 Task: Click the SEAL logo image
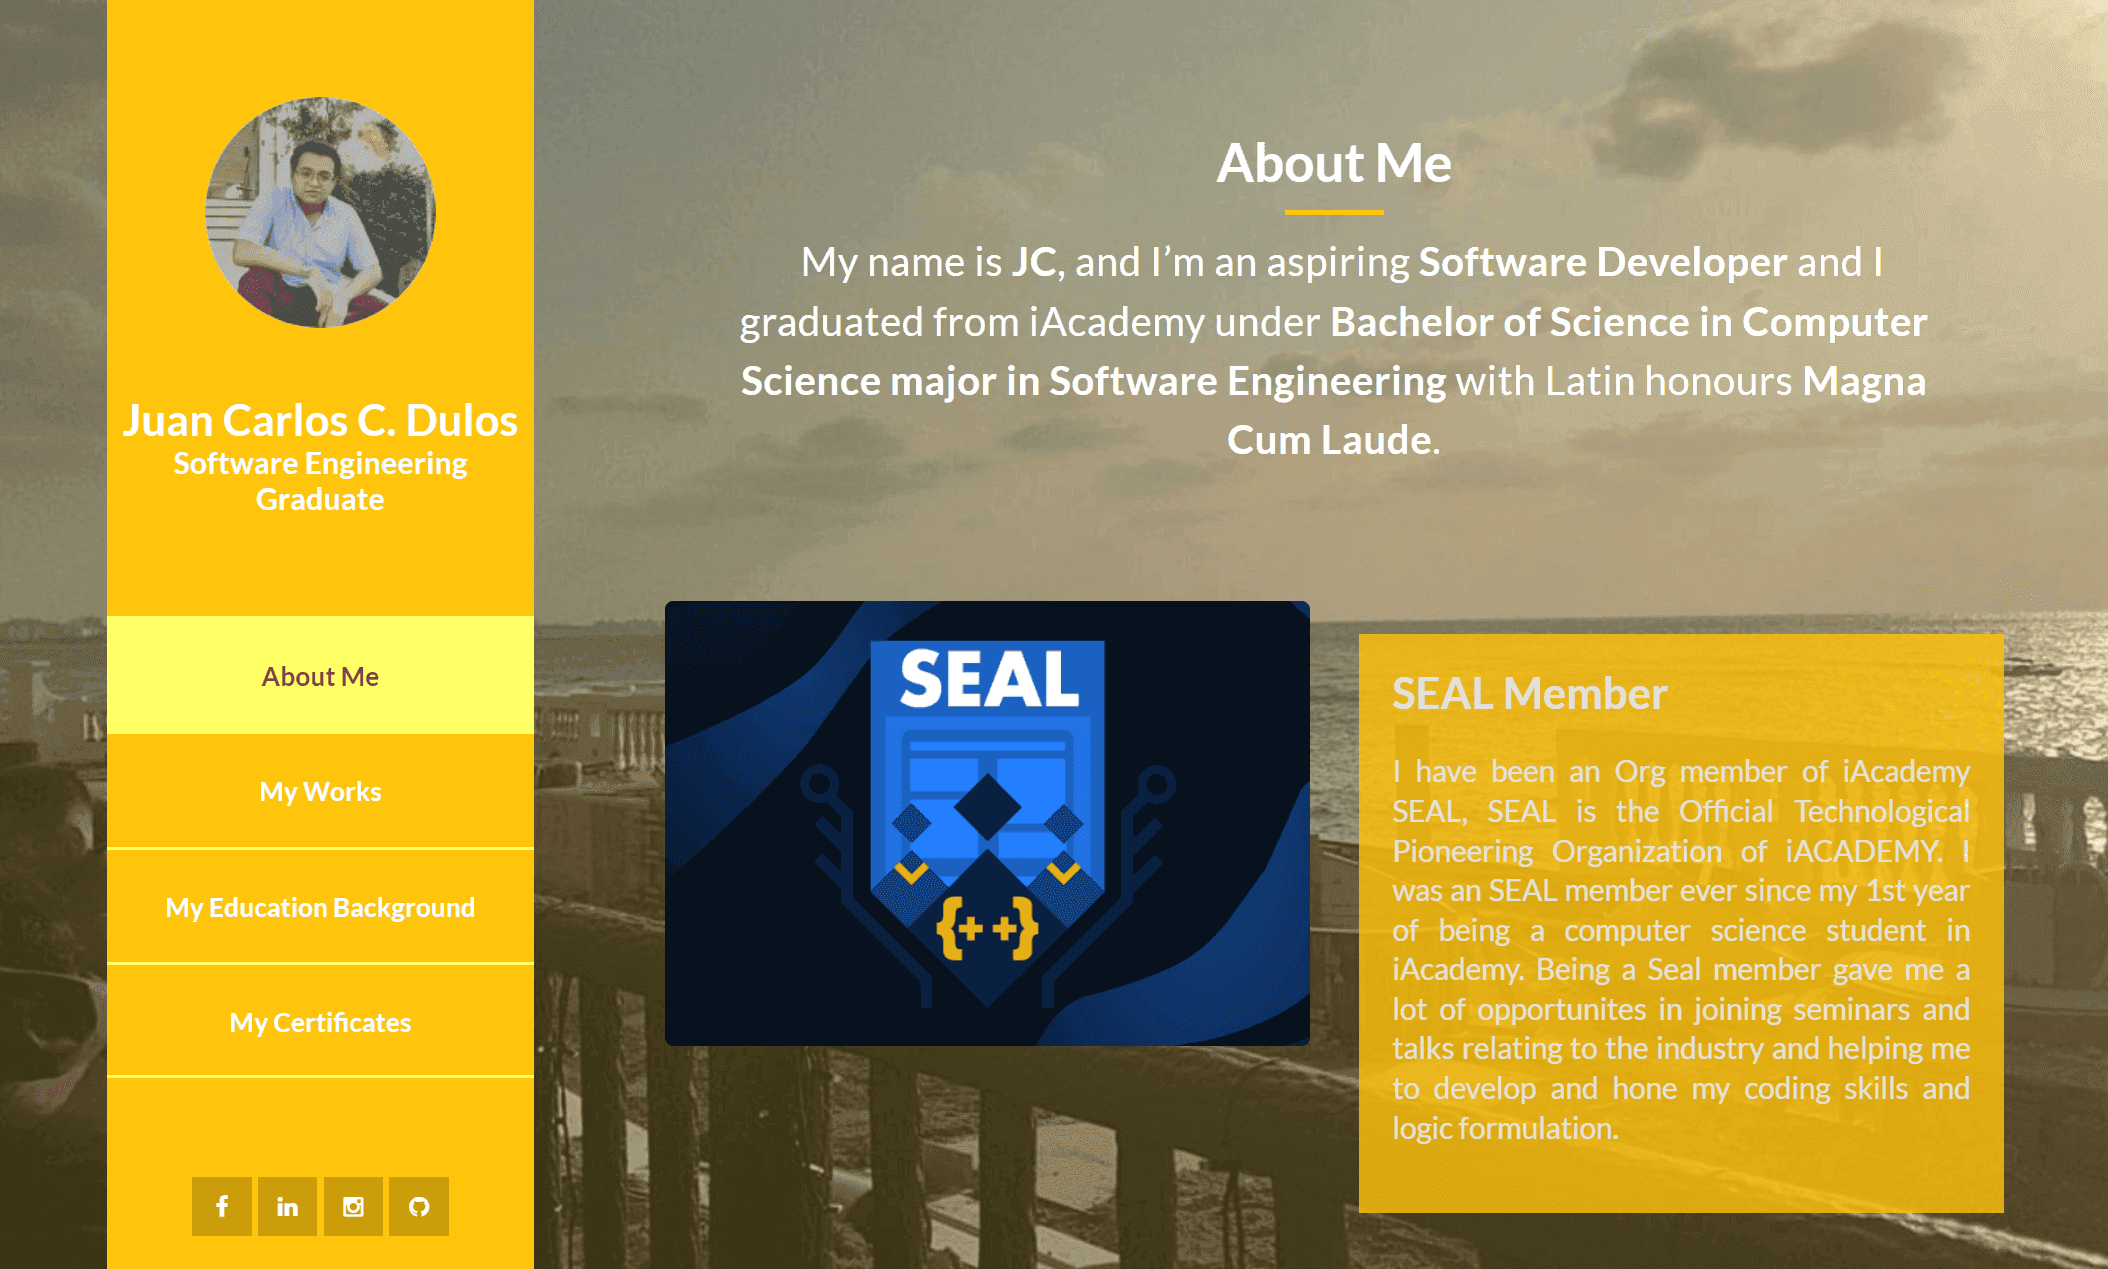coord(987,823)
